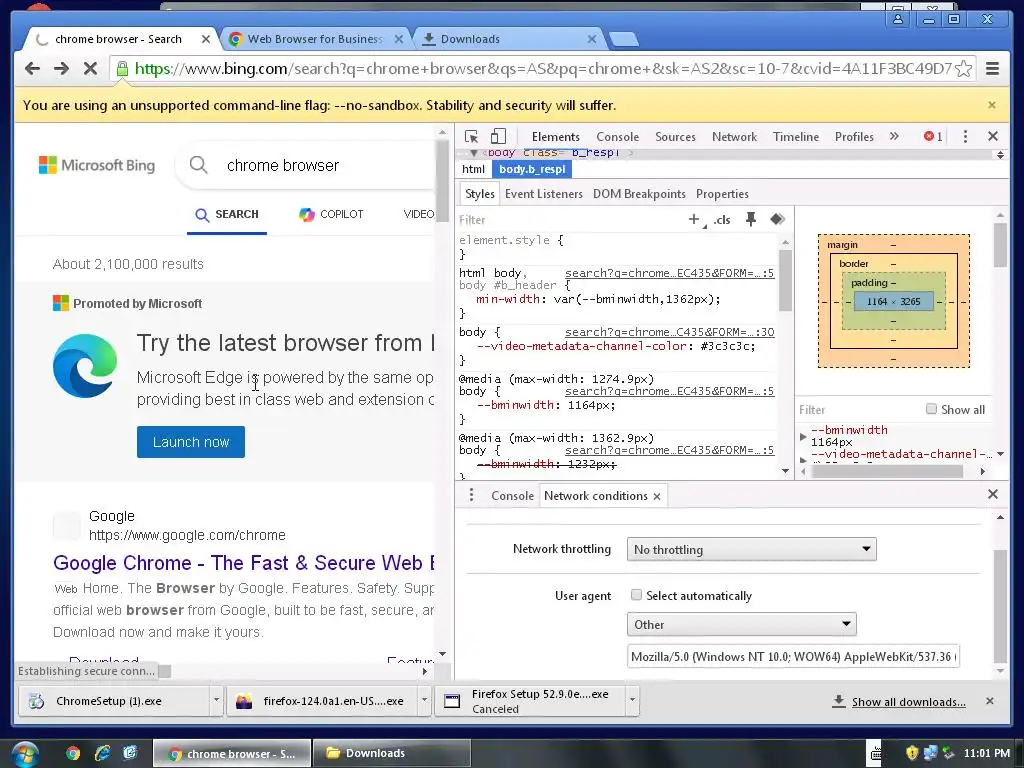Image resolution: width=1024 pixels, height=768 pixels.
Task: Toggle .cls element classes editor
Action: click(722, 219)
